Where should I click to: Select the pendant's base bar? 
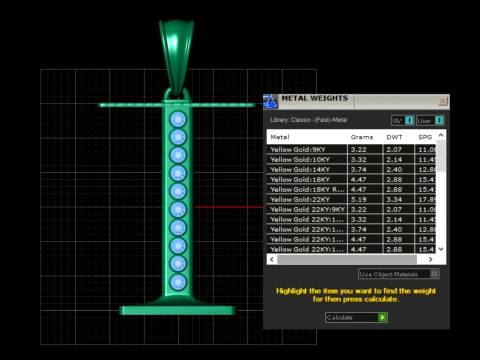tap(177, 310)
